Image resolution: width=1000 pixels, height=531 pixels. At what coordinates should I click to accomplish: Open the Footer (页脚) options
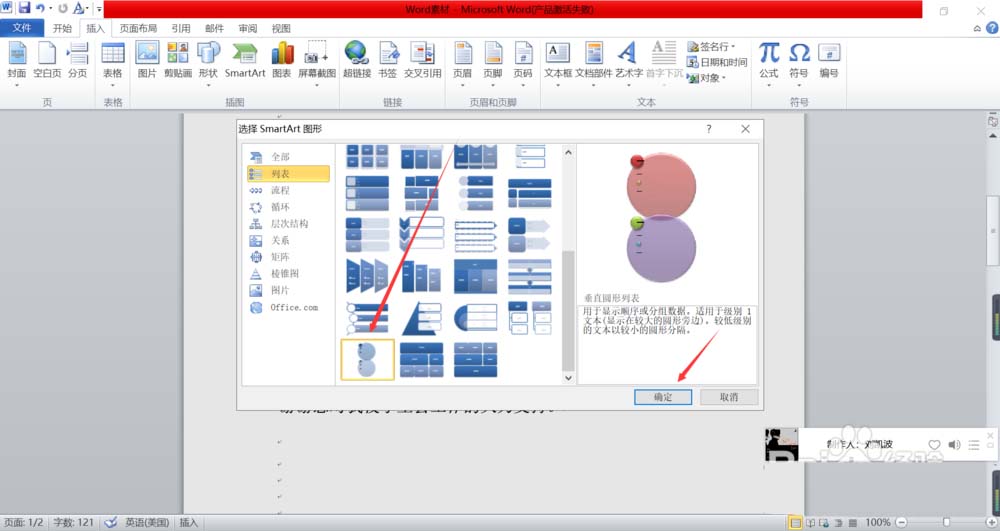[493, 62]
